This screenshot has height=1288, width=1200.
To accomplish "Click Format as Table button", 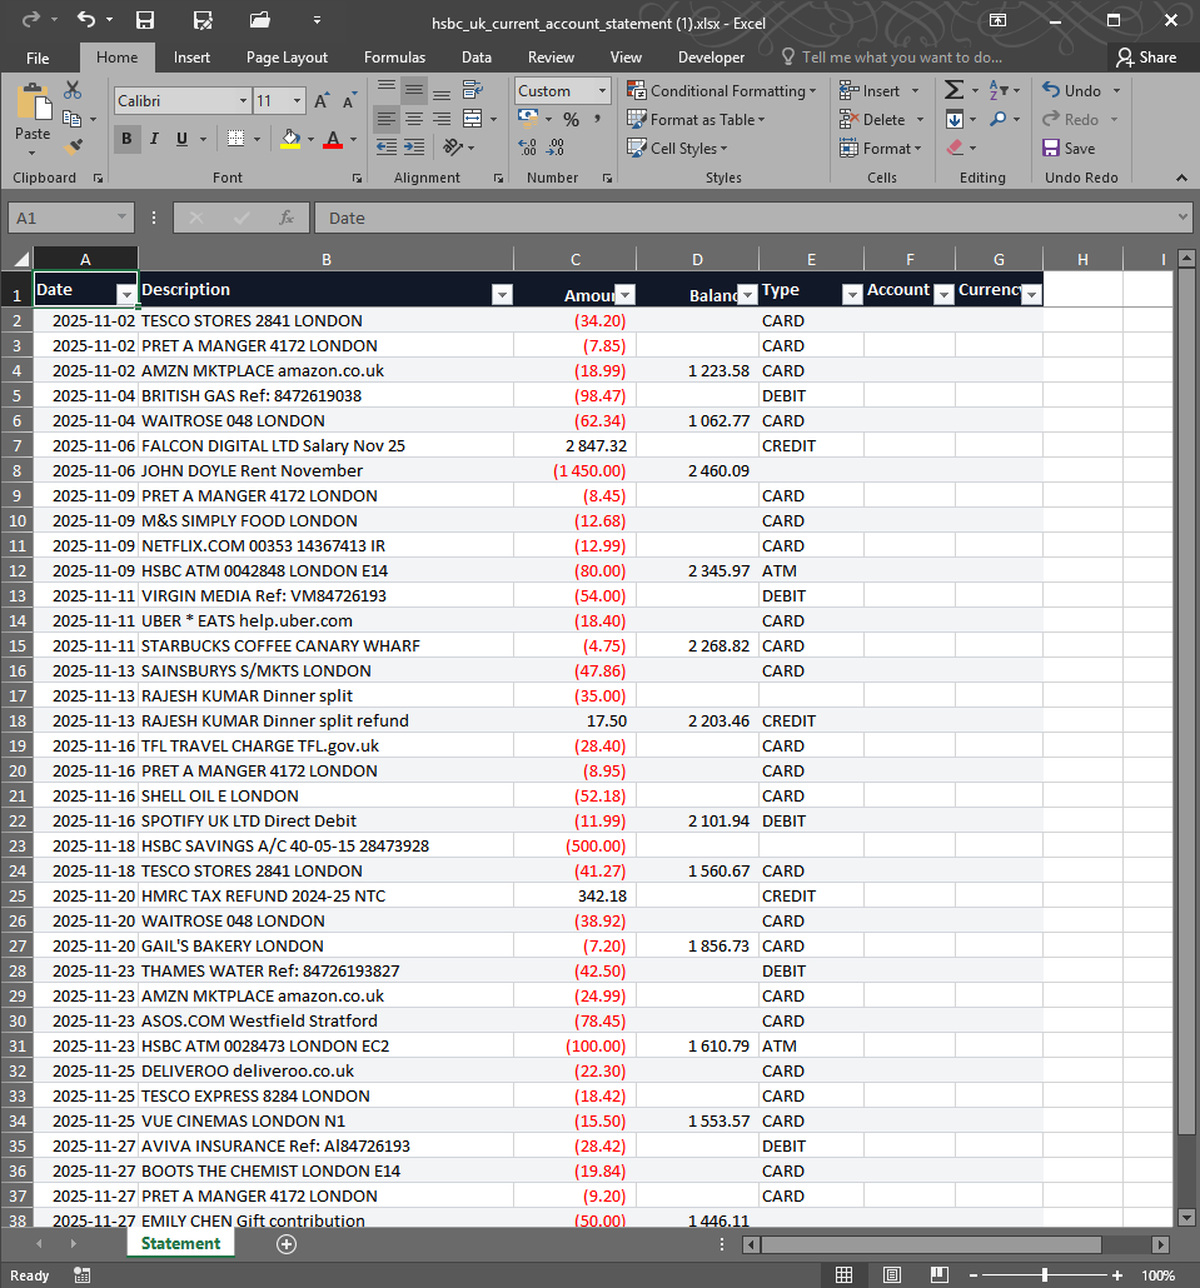I will [x=696, y=119].
